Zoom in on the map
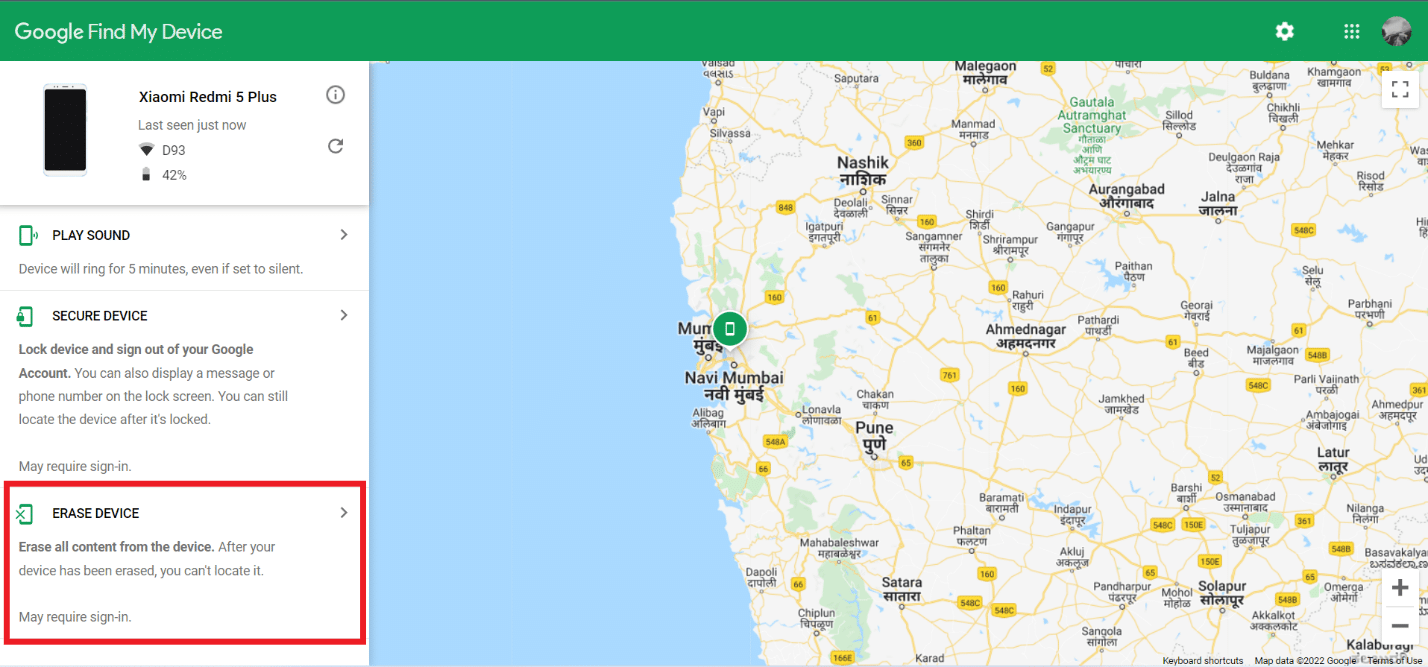Screen dimensions: 1428x667 pyautogui.click(x=1400, y=588)
